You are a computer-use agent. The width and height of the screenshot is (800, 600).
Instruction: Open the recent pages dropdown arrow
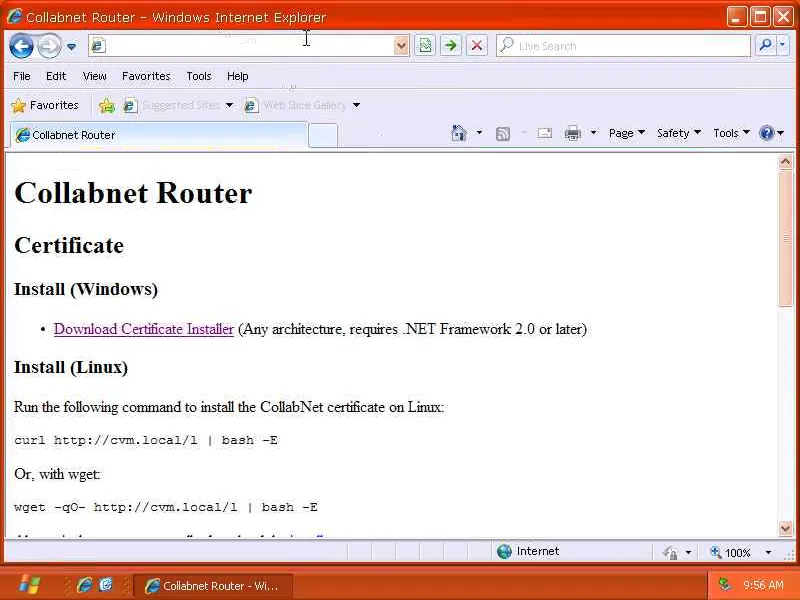[x=71, y=47]
